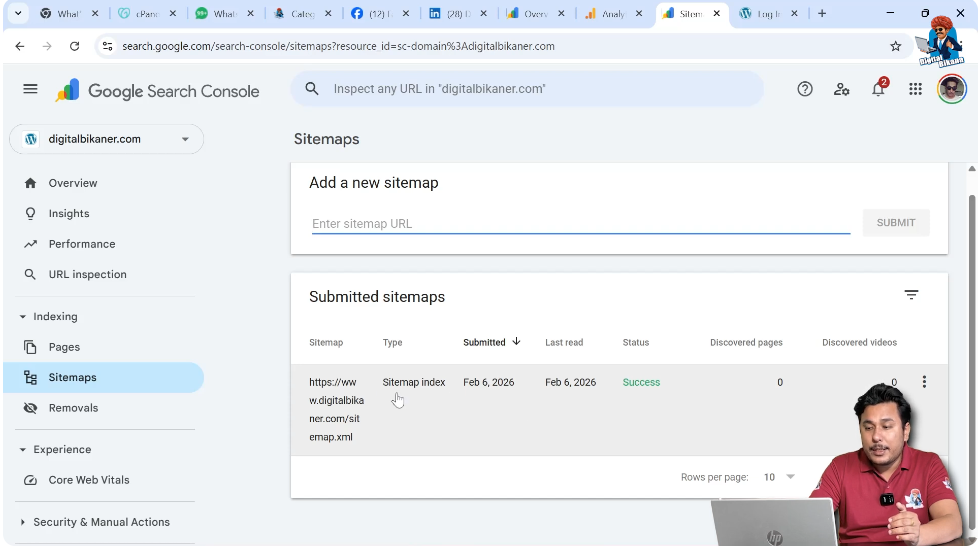Bookmark this page with the star icon

tap(895, 46)
